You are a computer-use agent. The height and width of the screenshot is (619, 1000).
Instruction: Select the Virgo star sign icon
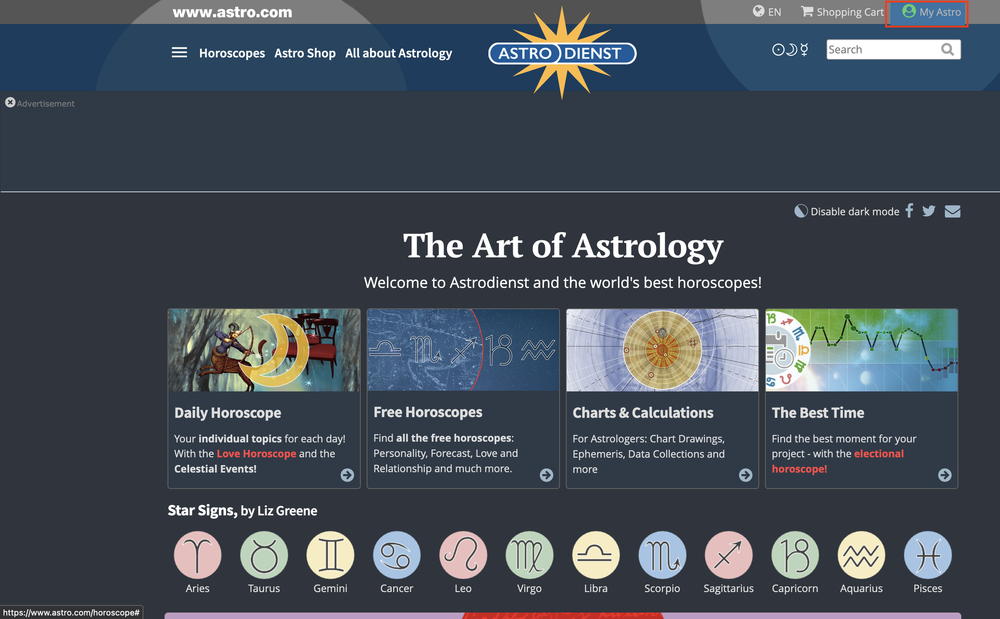click(x=529, y=555)
